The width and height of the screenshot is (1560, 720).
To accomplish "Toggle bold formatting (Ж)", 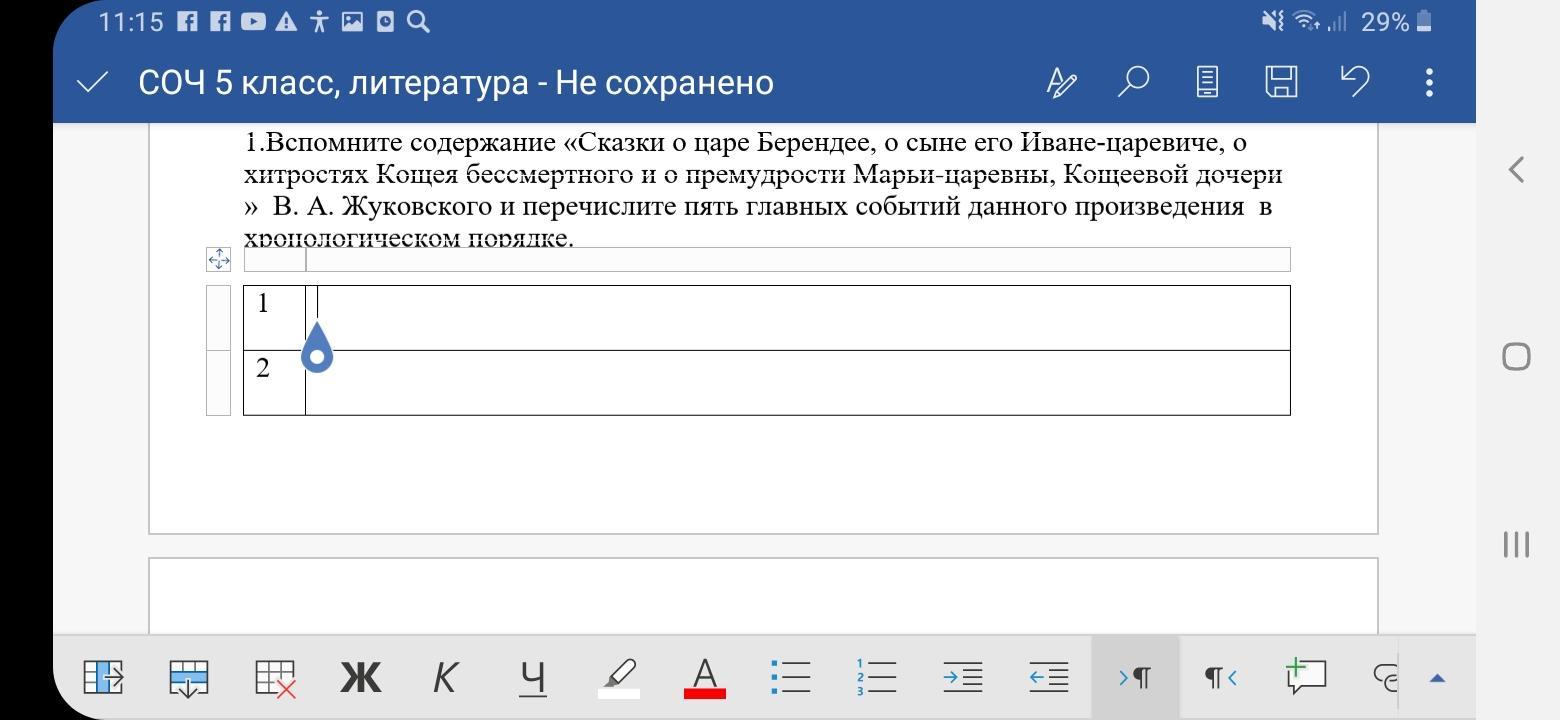I will [361, 677].
